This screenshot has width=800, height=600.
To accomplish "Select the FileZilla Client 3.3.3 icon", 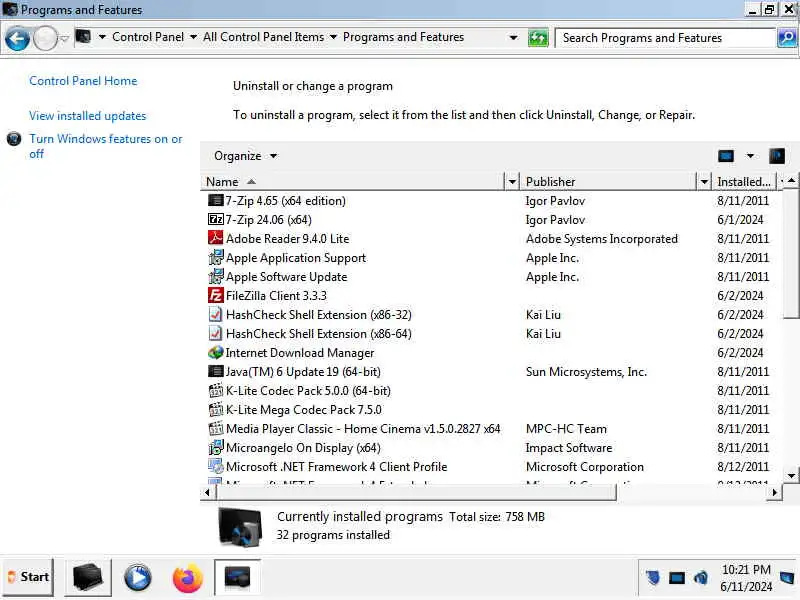I will (216, 295).
